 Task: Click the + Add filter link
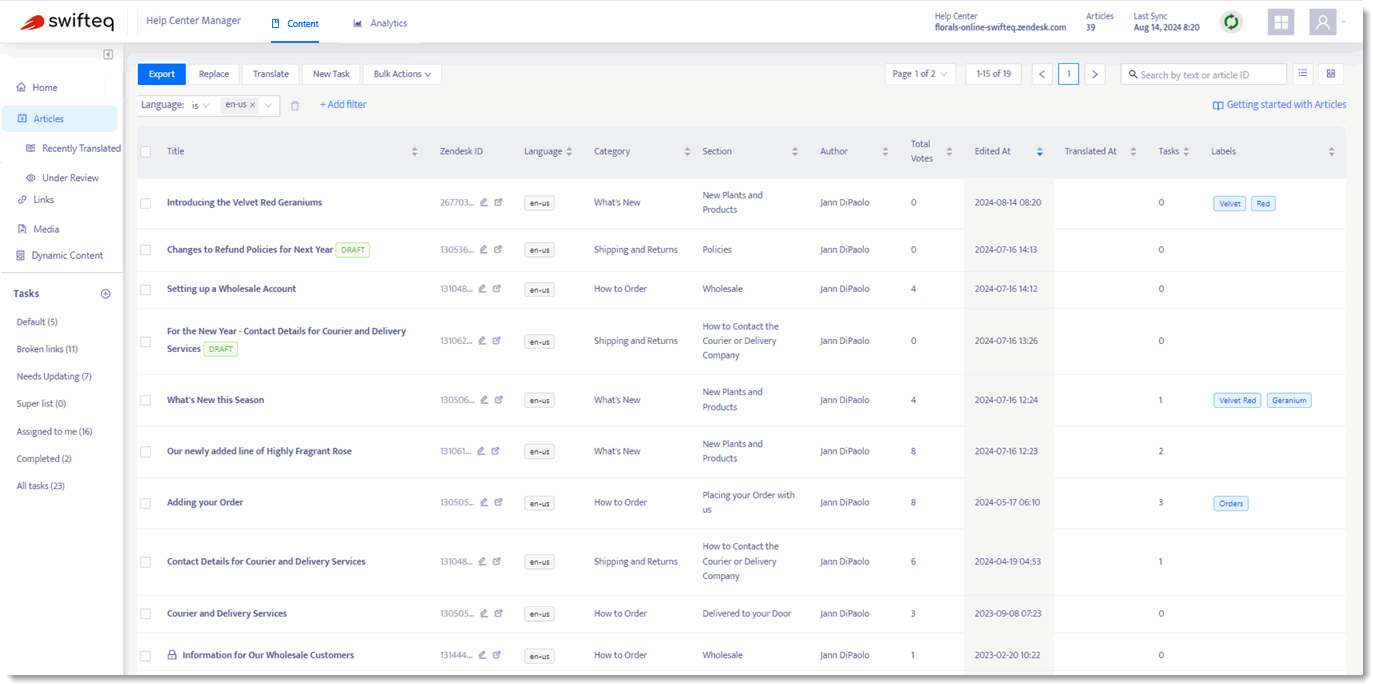point(343,104)
